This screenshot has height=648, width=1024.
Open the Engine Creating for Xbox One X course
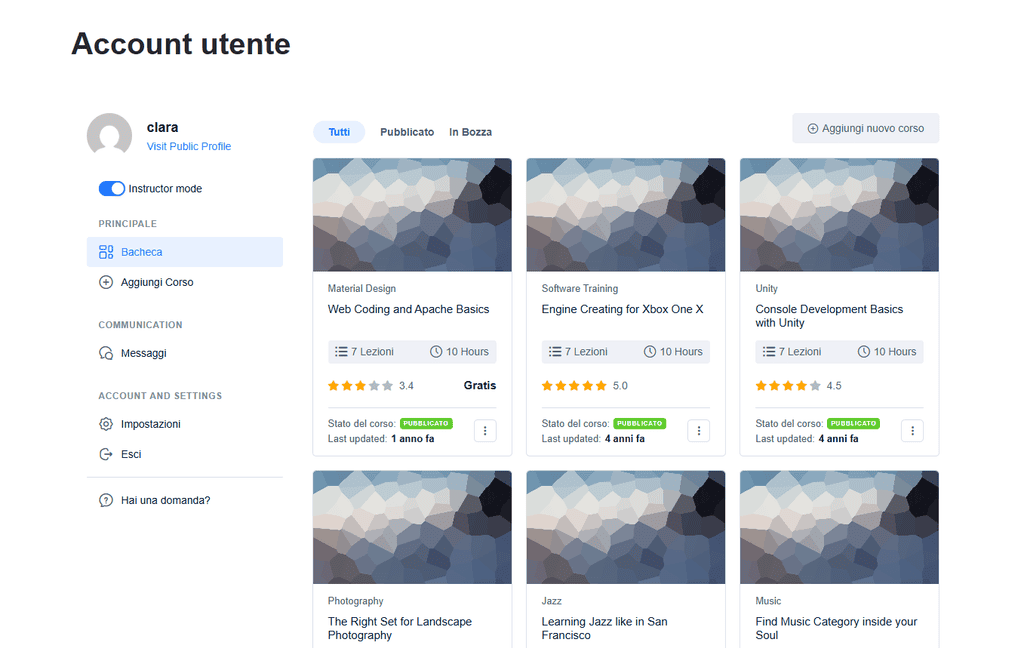click(x=622, y=310)
